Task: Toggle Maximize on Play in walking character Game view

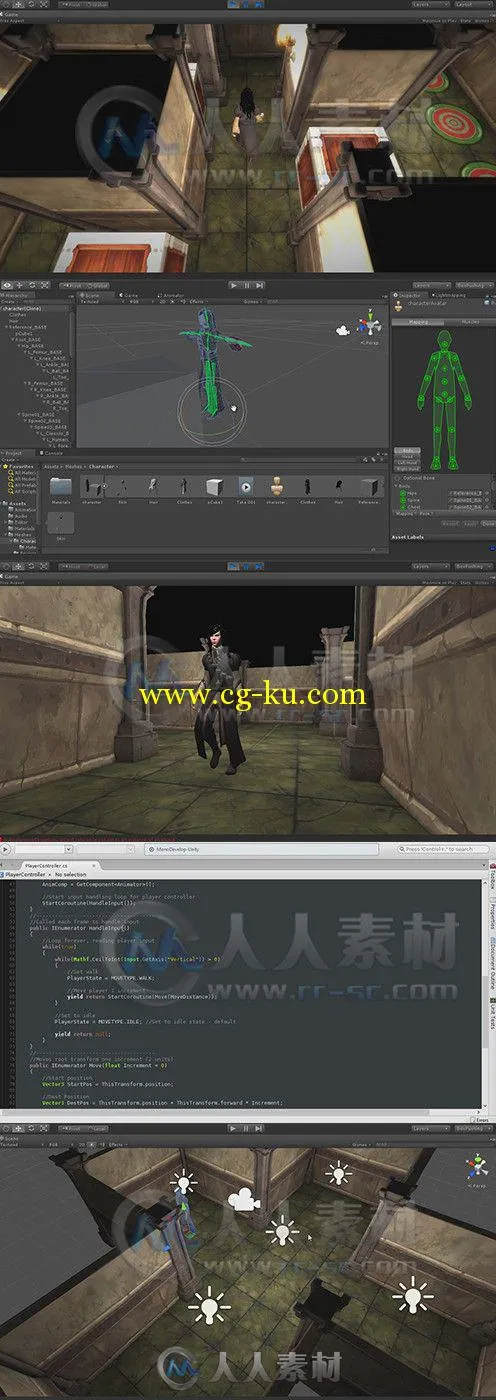Action: 439,582
